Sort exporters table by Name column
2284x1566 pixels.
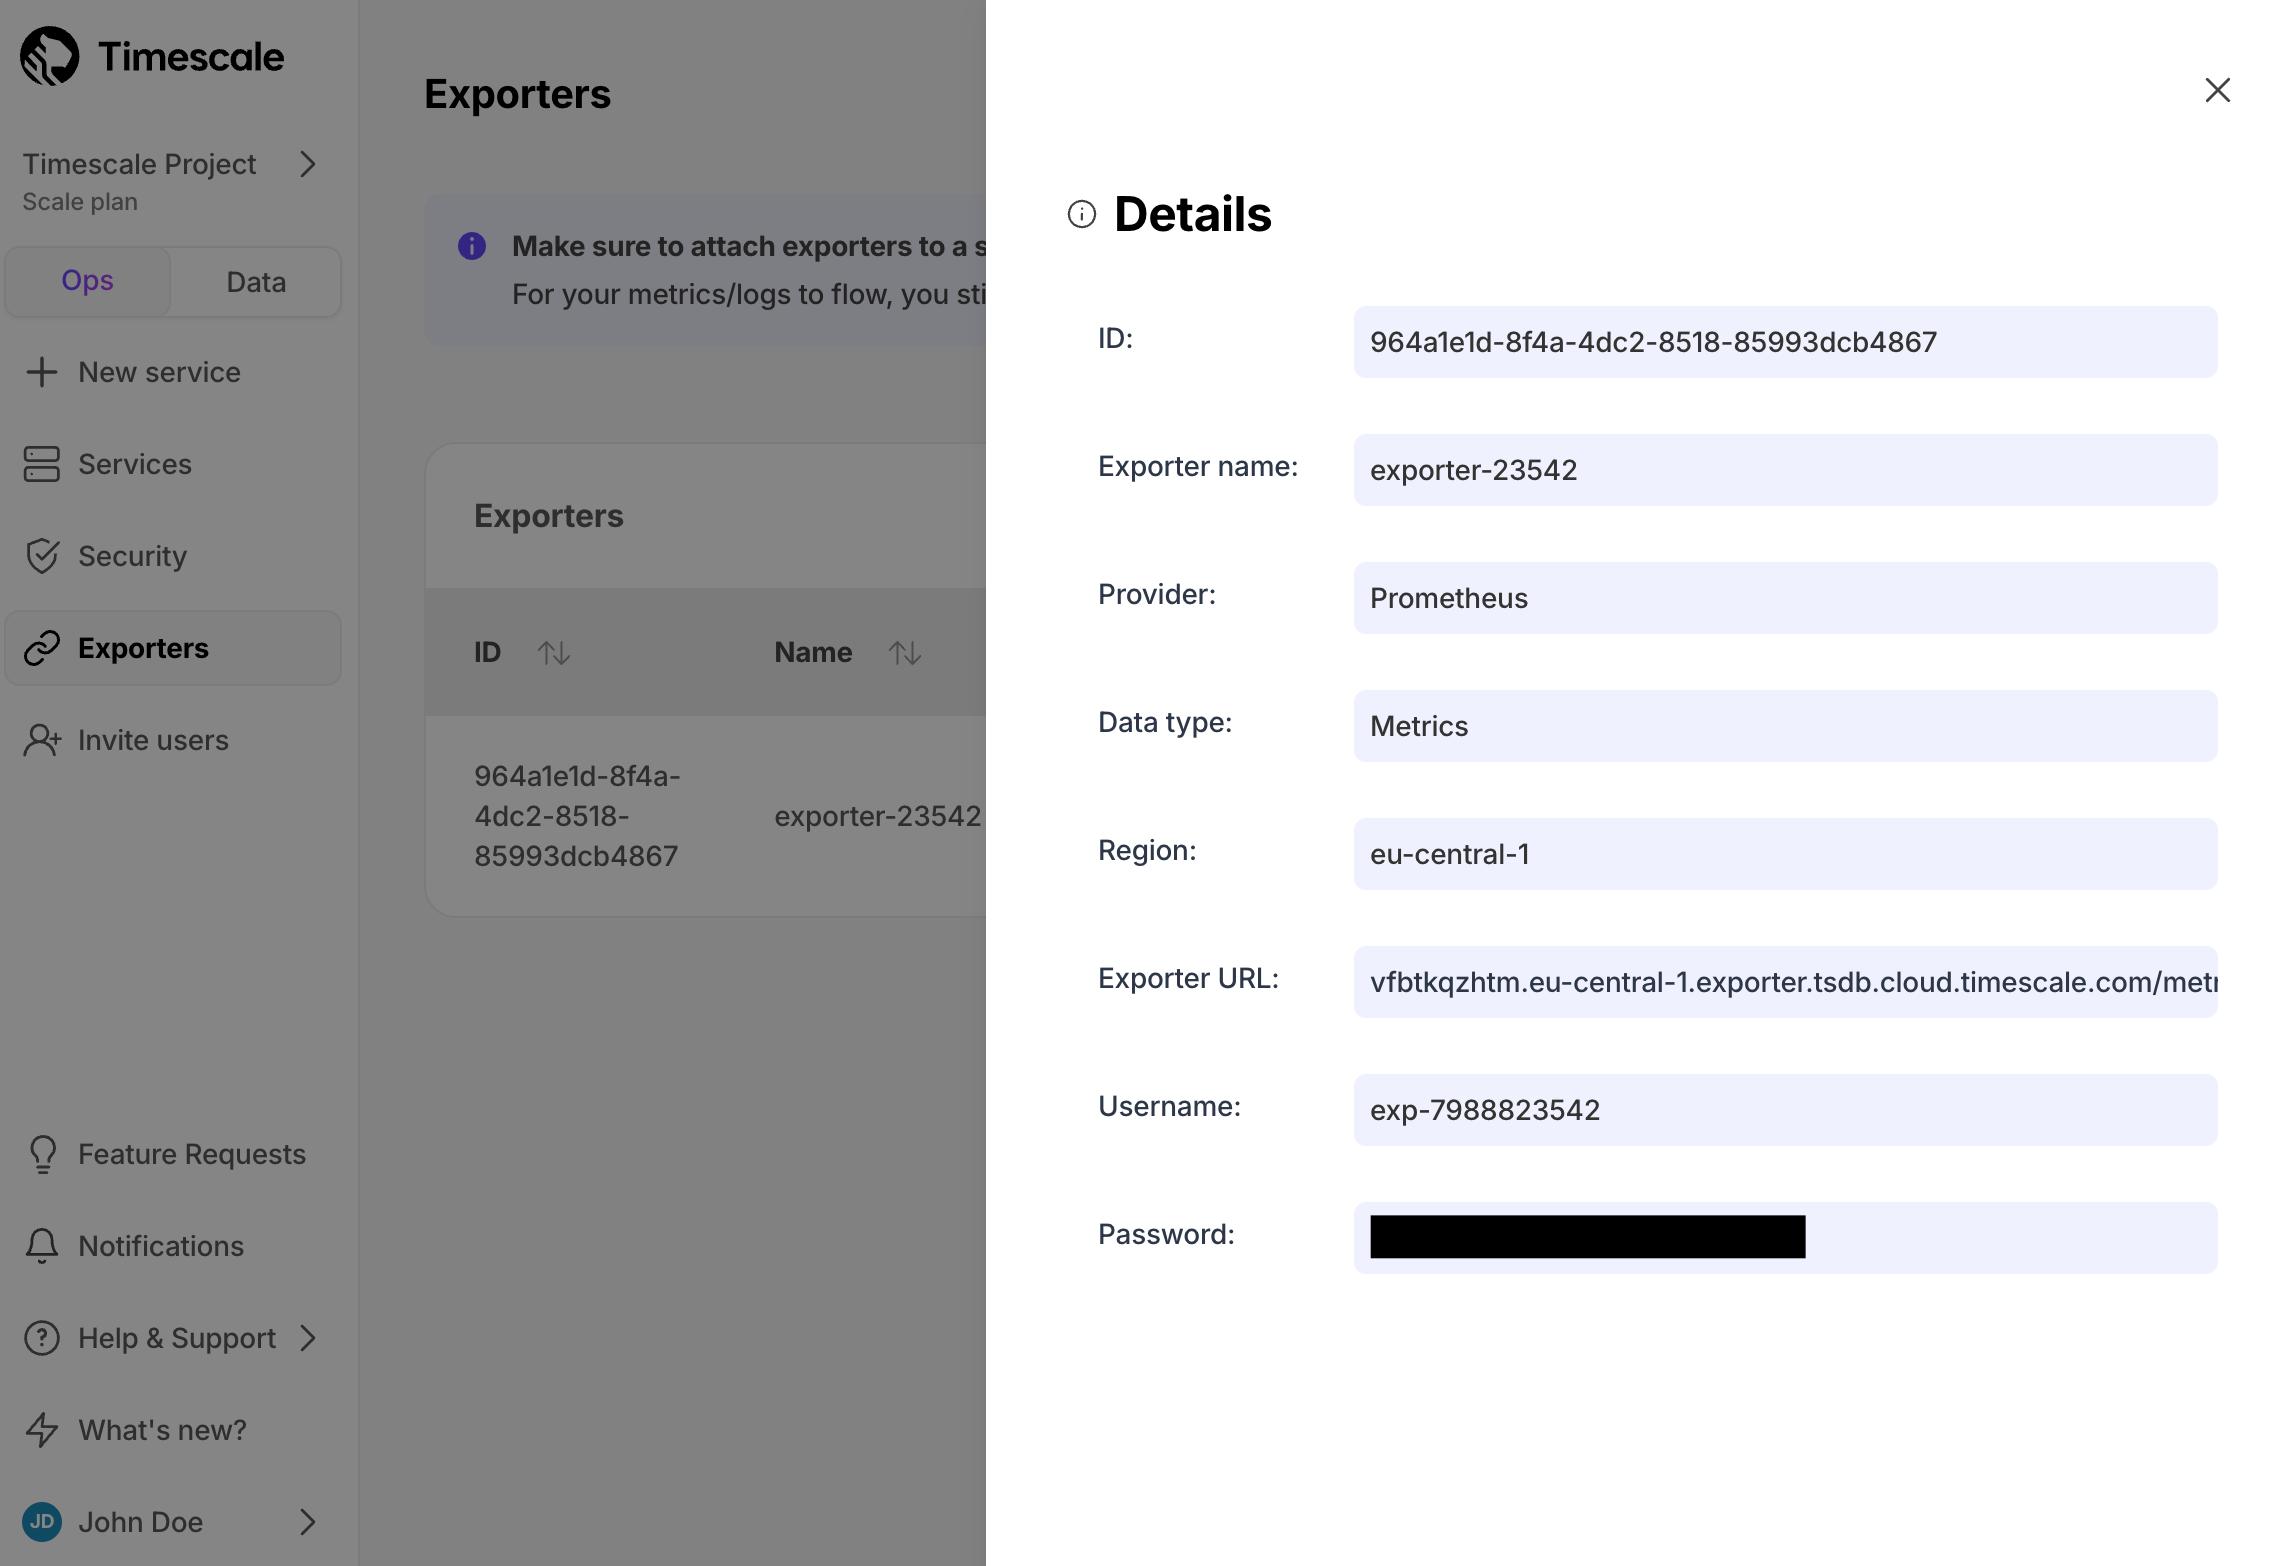coord(905,653)
